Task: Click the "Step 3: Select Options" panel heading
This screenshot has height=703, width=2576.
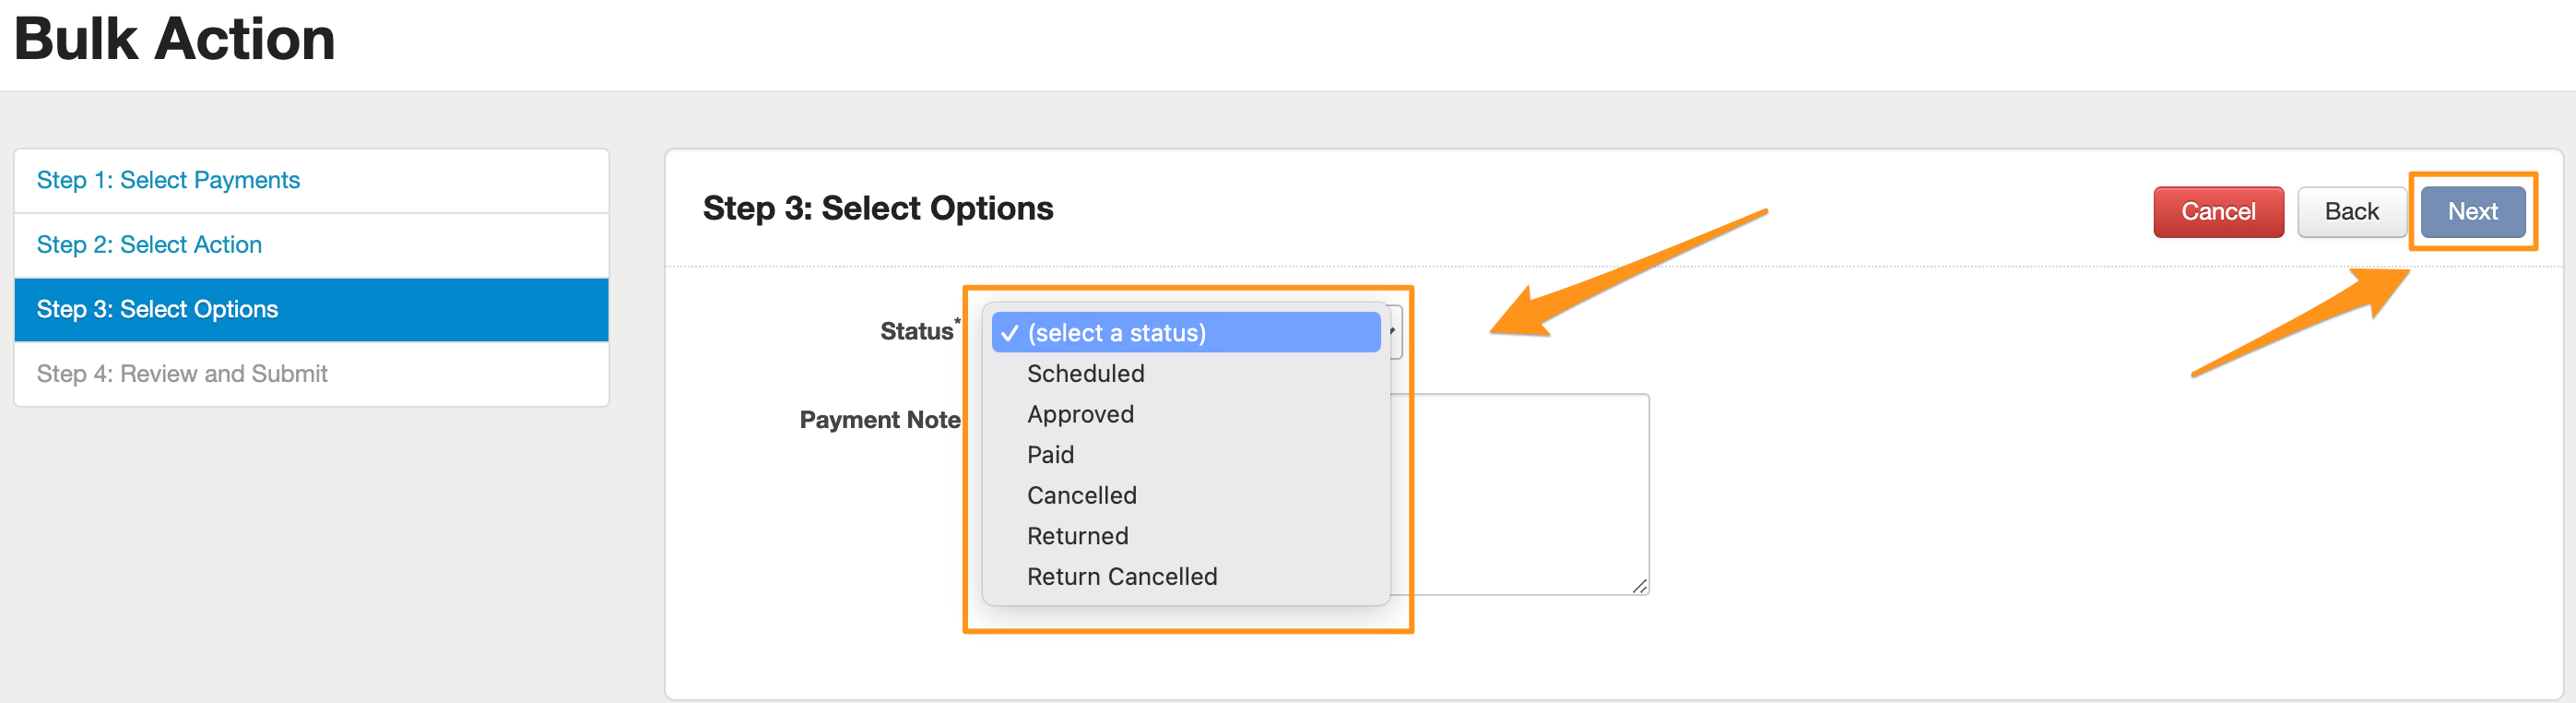Action: [x=877, y=208]
